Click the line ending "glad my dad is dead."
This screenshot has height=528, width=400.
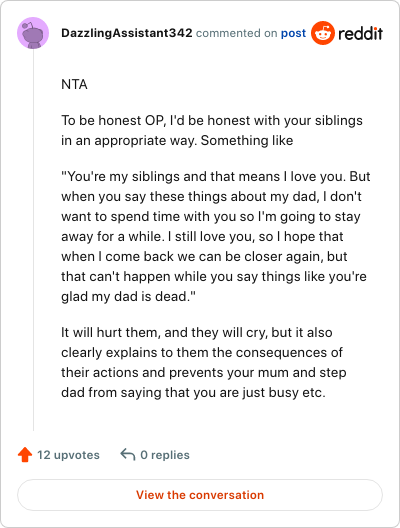click(x=128, y=297)
